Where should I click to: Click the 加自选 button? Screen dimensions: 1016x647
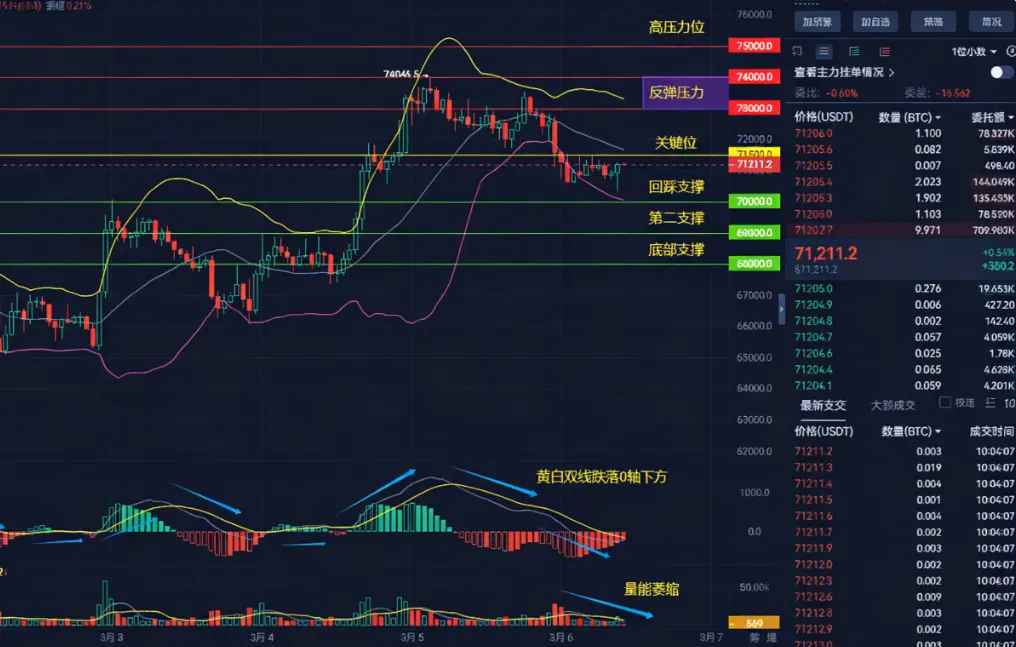coord(875,21)
